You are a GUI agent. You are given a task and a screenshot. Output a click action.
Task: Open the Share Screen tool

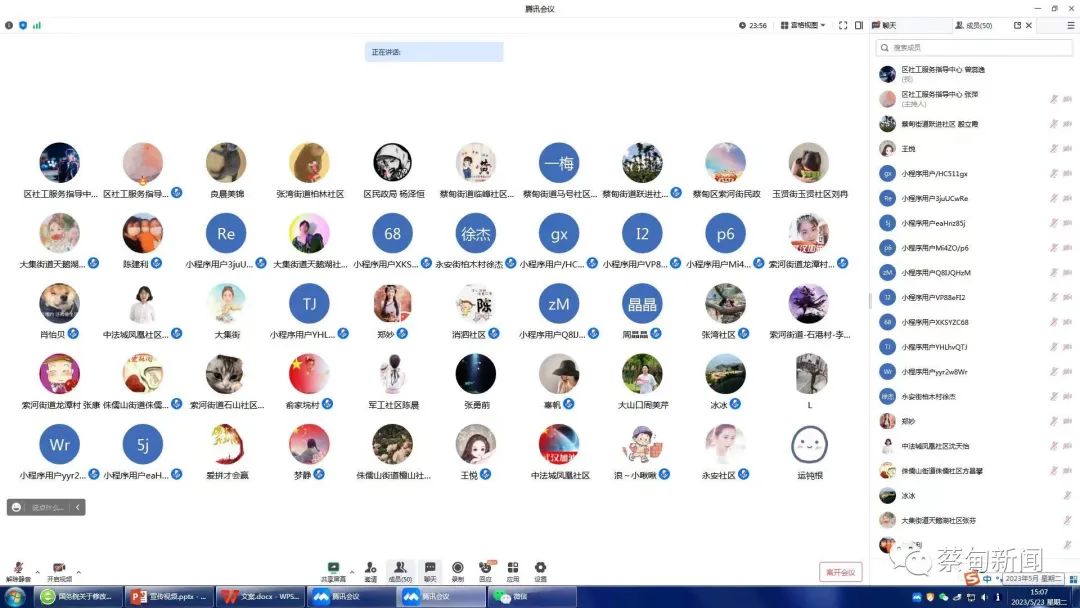pos(333,569)
